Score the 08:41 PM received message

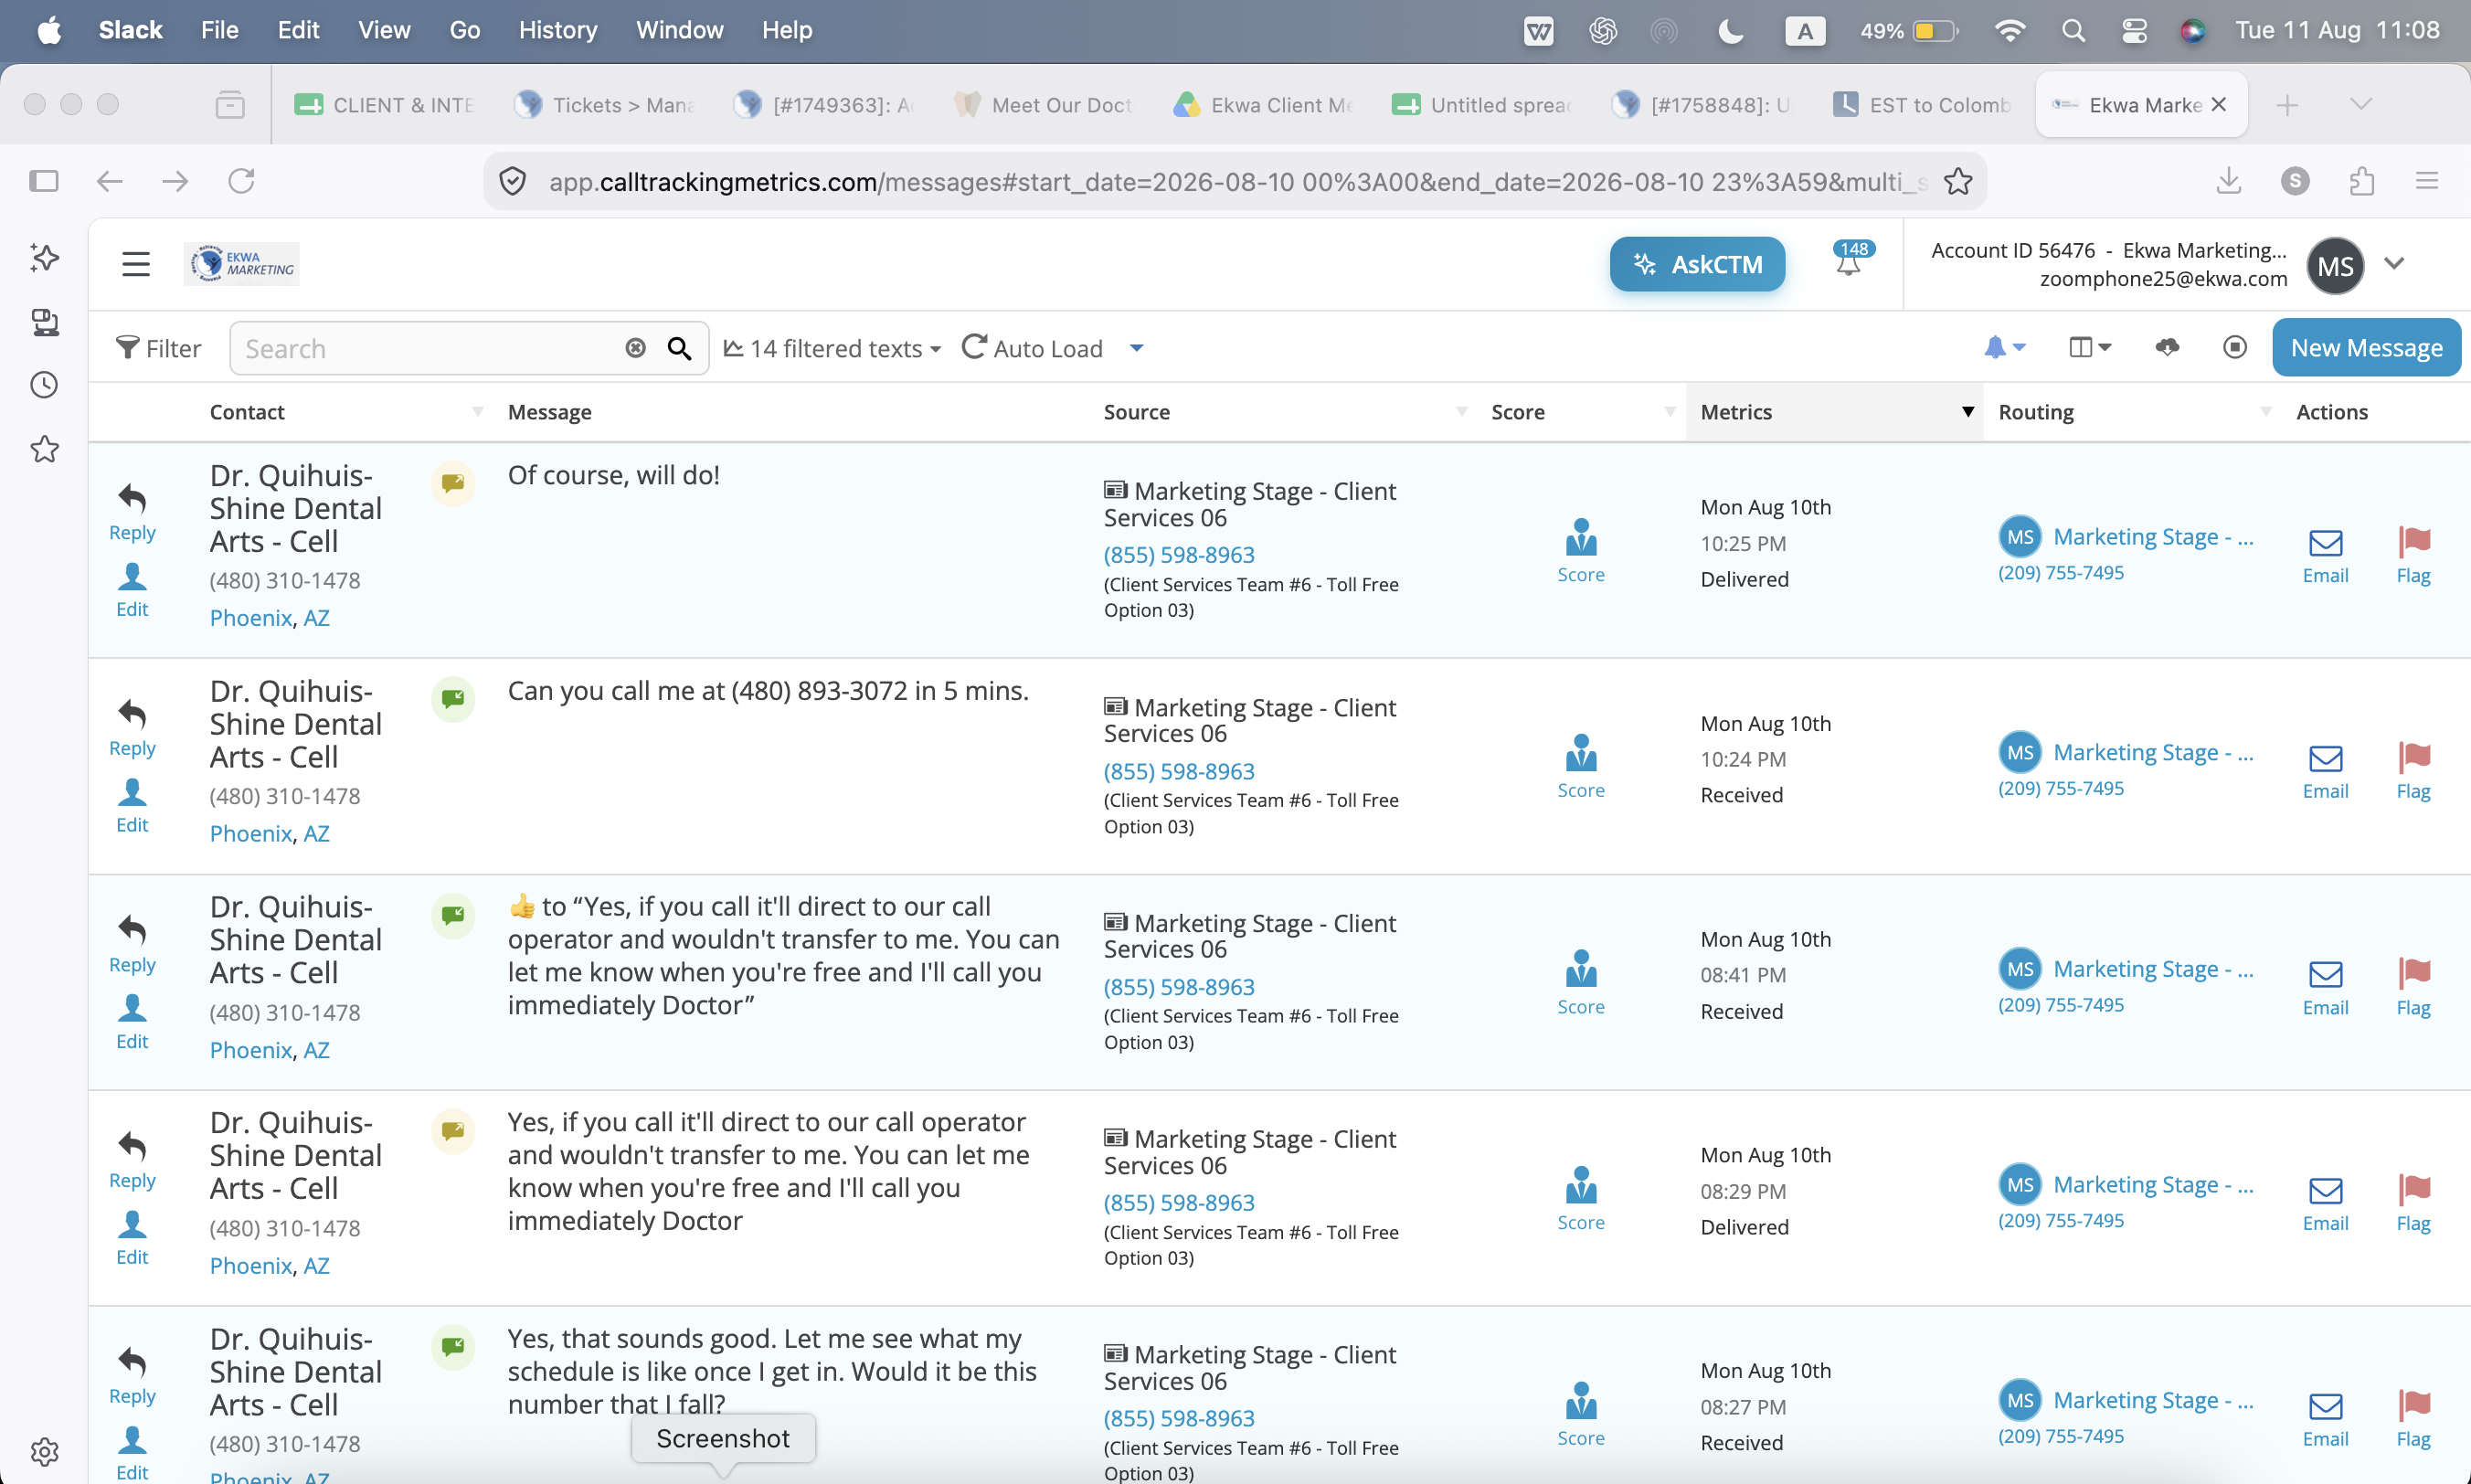[x=1581, y=983]
